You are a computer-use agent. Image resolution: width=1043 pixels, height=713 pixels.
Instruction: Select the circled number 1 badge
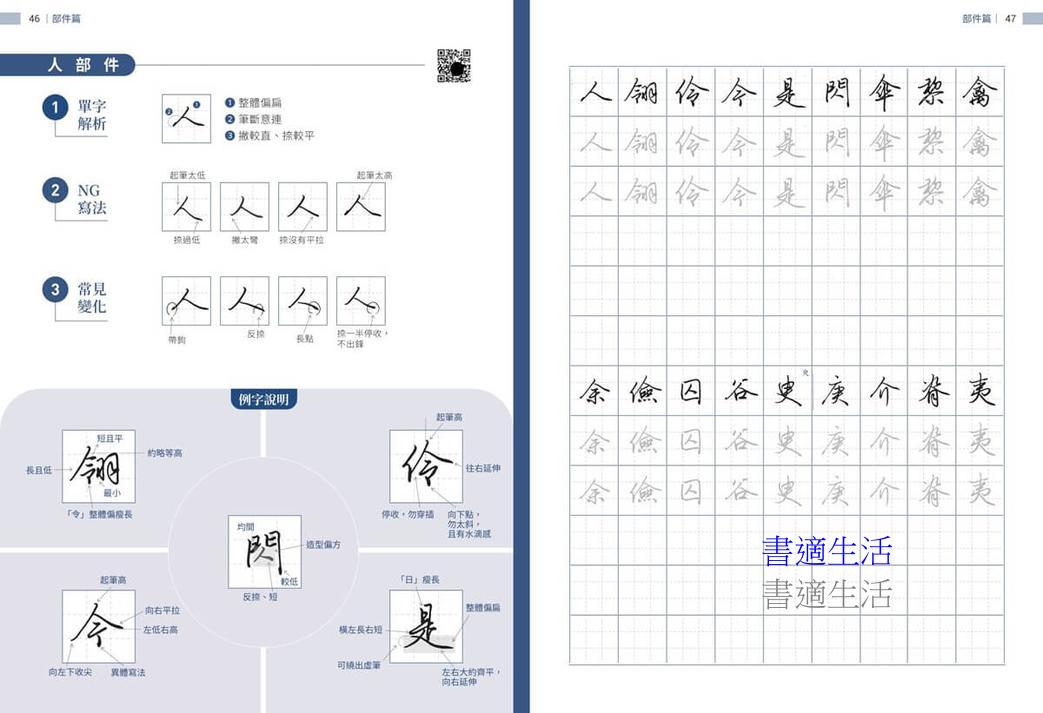(x=54, y=107)
